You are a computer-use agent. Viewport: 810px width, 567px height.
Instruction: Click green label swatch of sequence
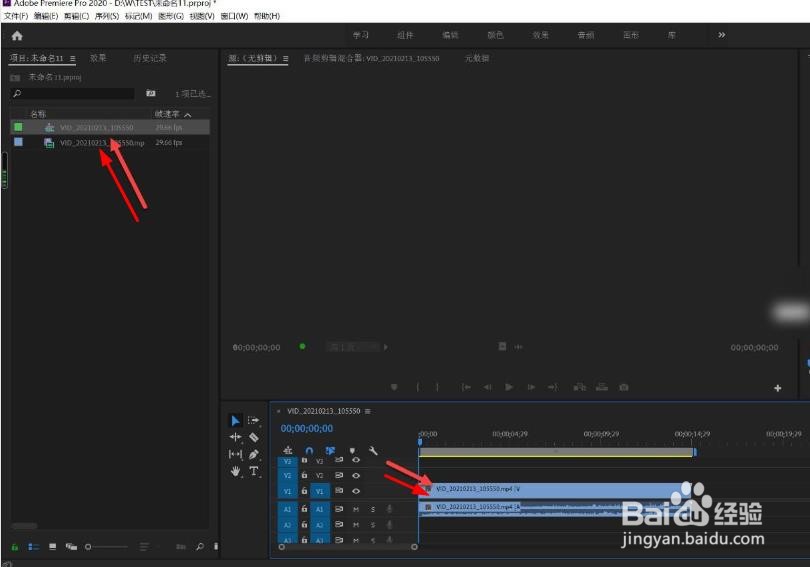[x=18, y=127]
